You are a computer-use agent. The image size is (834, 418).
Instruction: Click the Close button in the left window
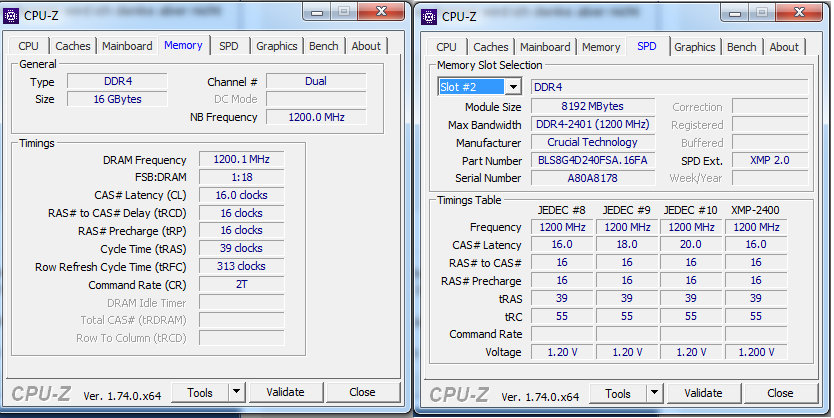click(x=362, y=392)
